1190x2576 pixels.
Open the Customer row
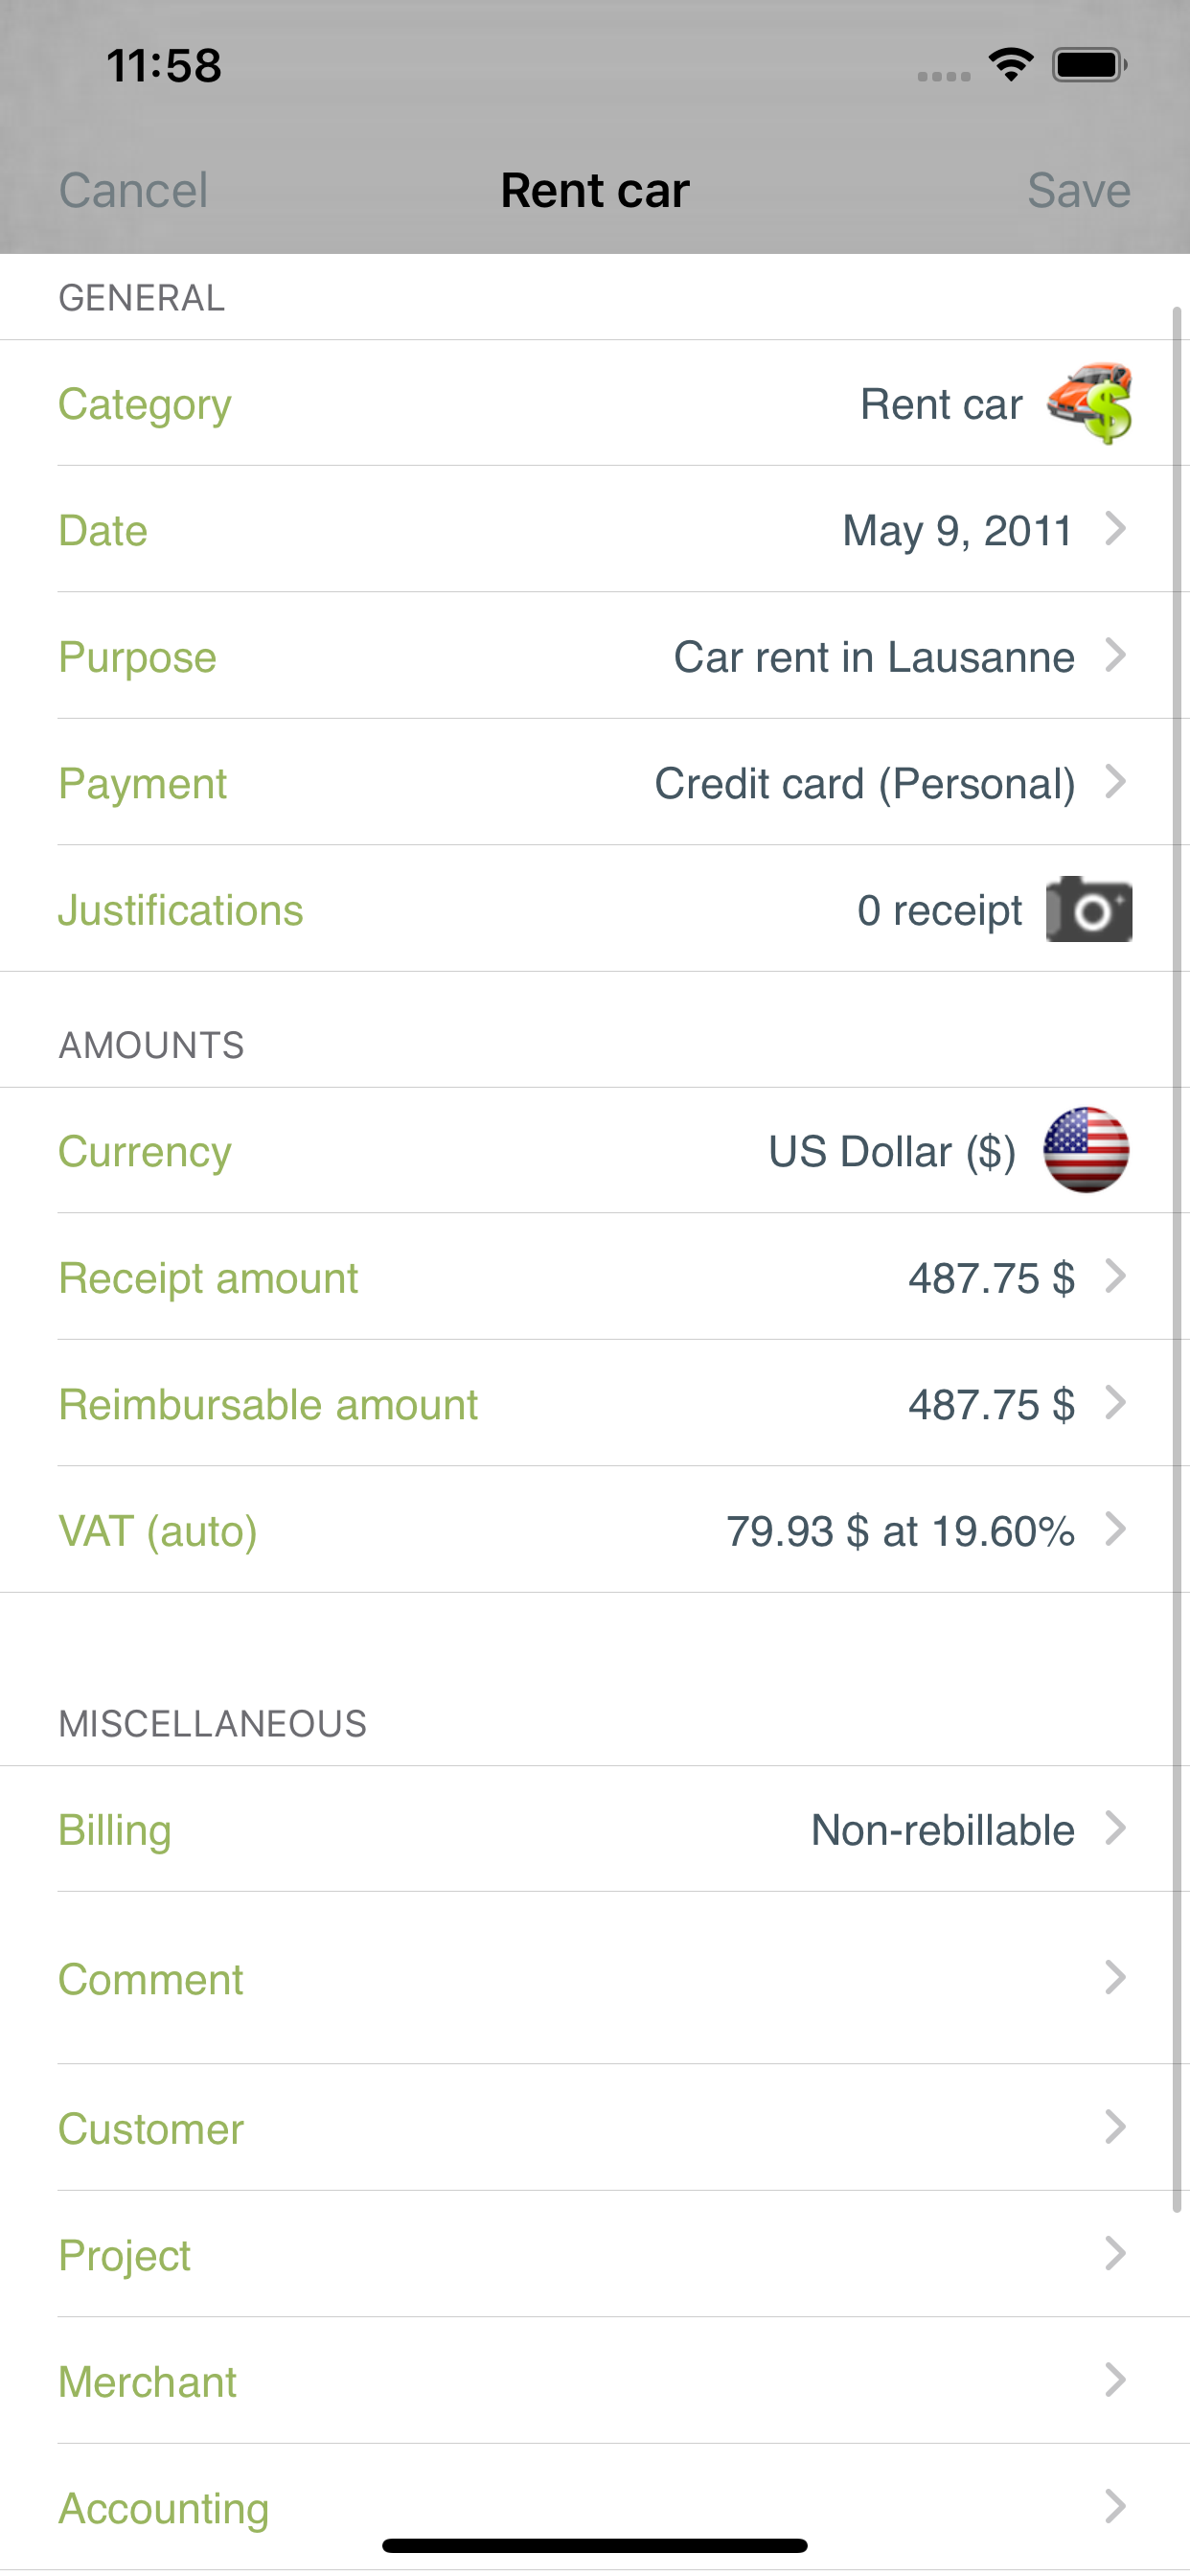[x=595, y=2128]
